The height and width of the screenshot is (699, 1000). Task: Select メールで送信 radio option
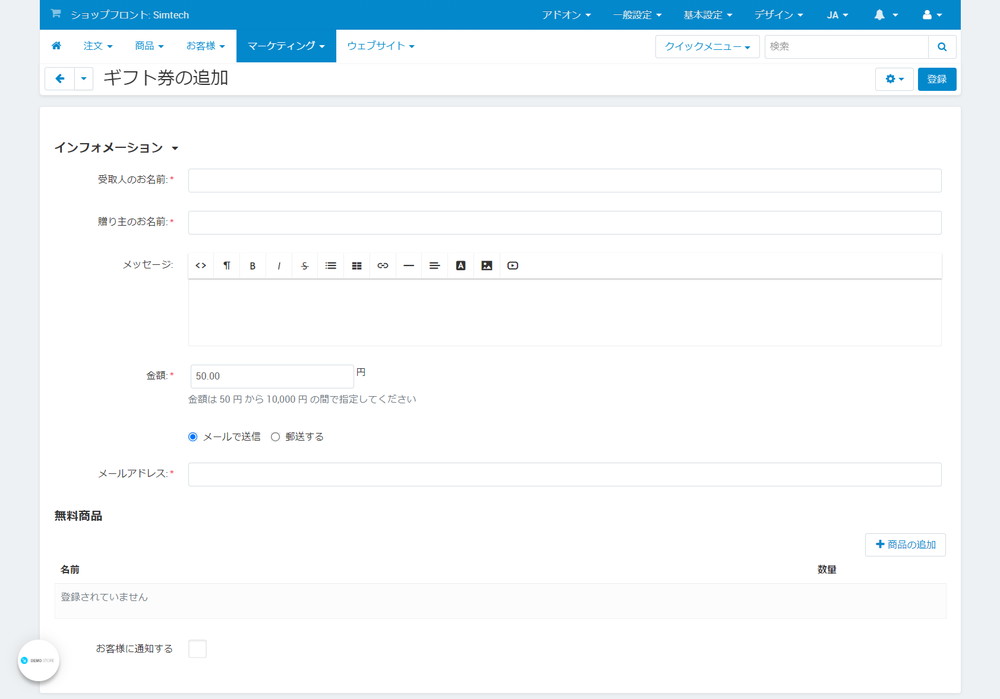coord(193,437)
